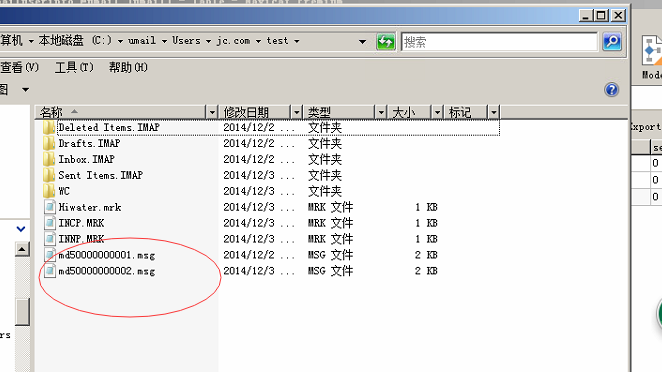The image size is (662, 372).
Task: Select the Drafts.IMAP name text
Action: [x=89, y=143]
